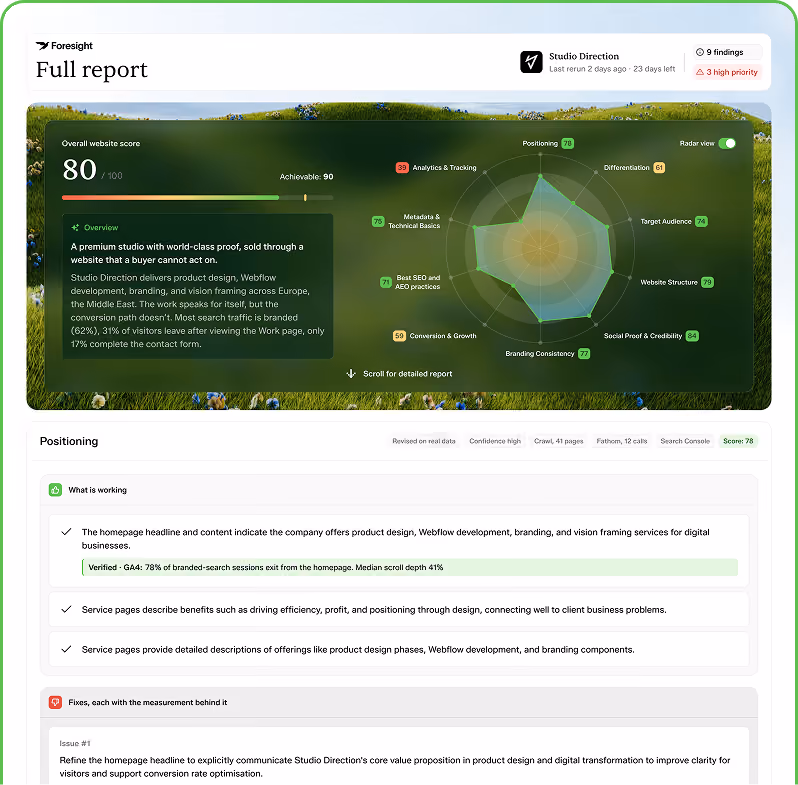
Task: Click the warning triangle beside 3 high priority
Action: pos(700,72)
